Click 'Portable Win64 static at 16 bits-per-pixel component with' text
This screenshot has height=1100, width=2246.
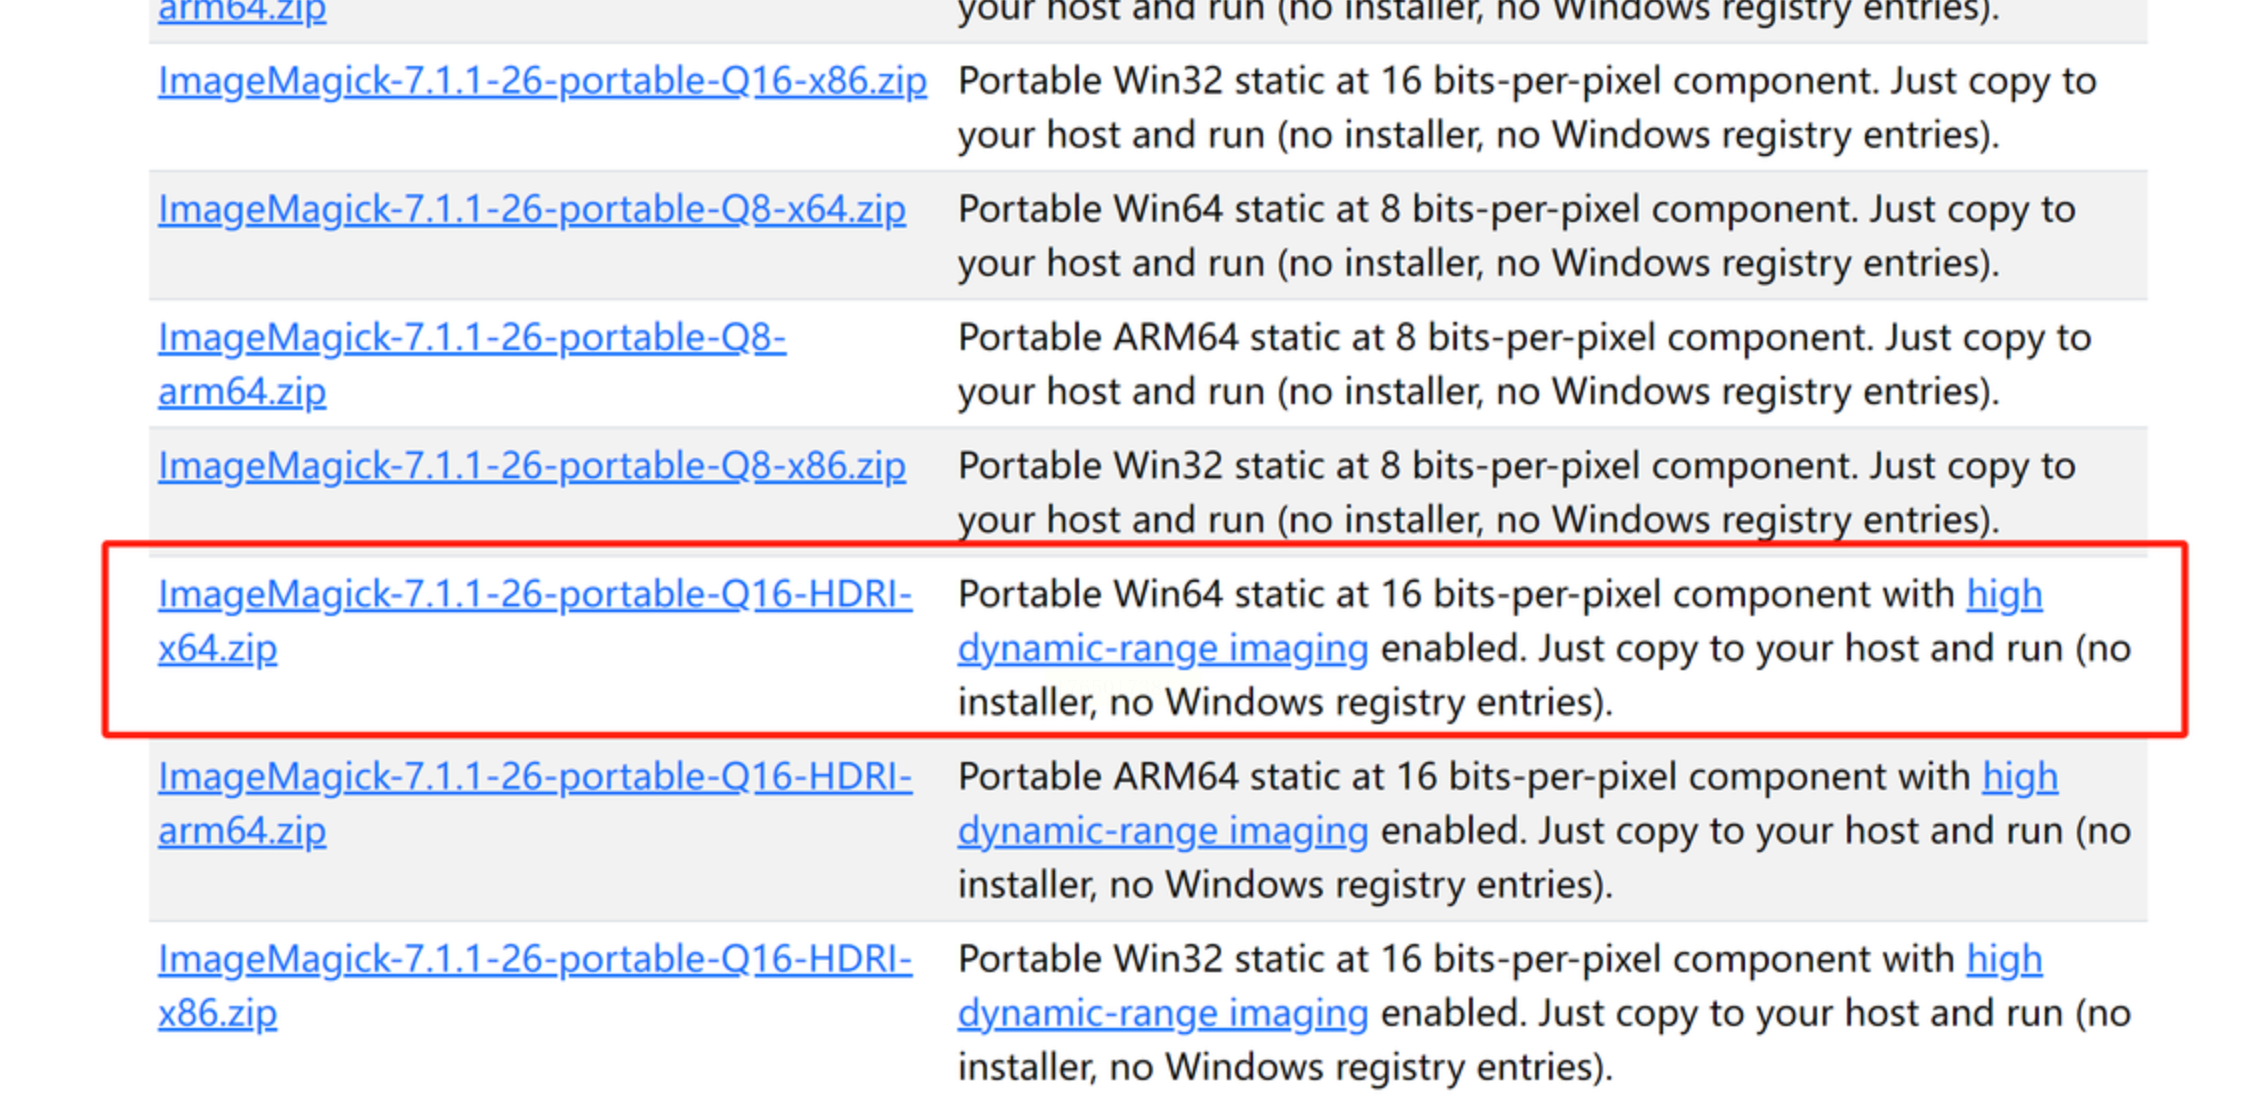tap(1455, 595)
